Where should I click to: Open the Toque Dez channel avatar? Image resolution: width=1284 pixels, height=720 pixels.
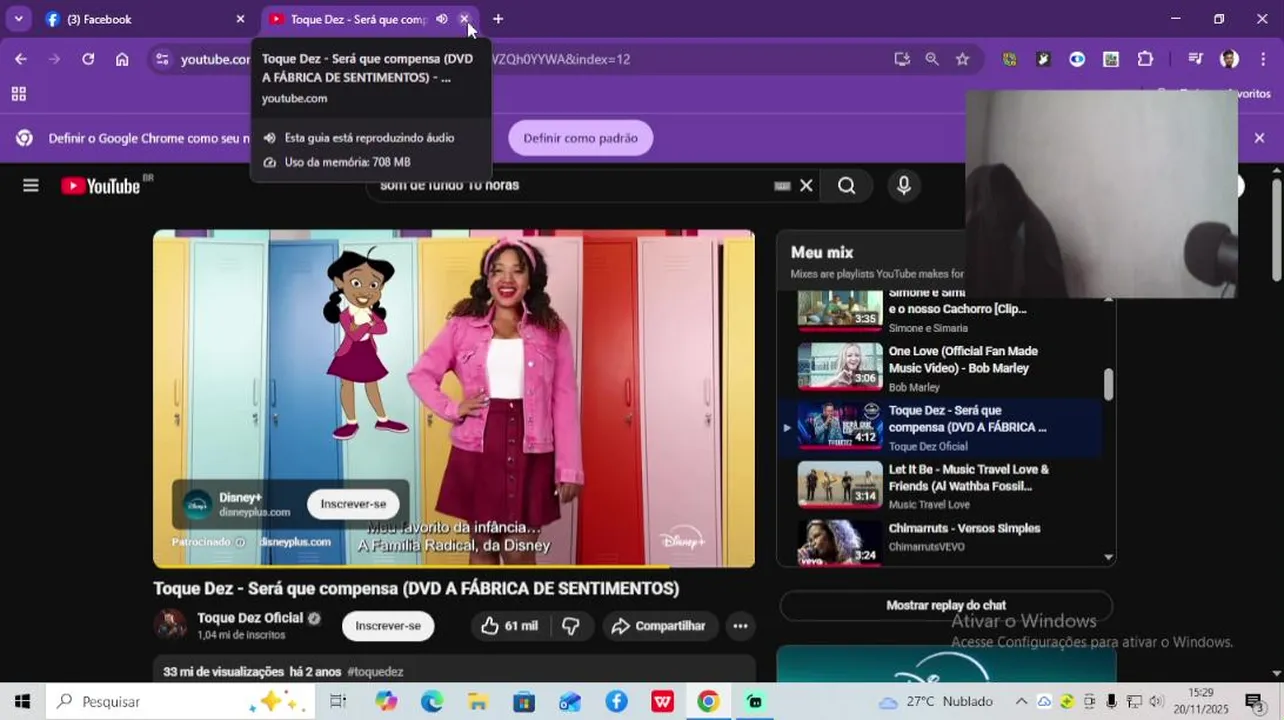tap(170, 625)
